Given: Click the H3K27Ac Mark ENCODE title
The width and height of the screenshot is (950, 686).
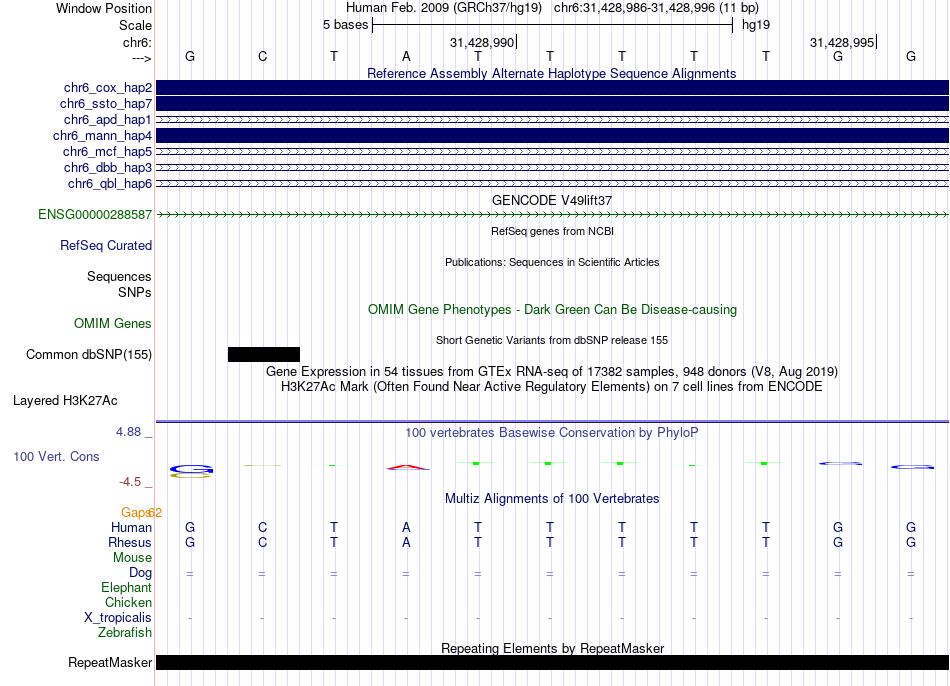Looking at the screenshot, I should [551, 387].
